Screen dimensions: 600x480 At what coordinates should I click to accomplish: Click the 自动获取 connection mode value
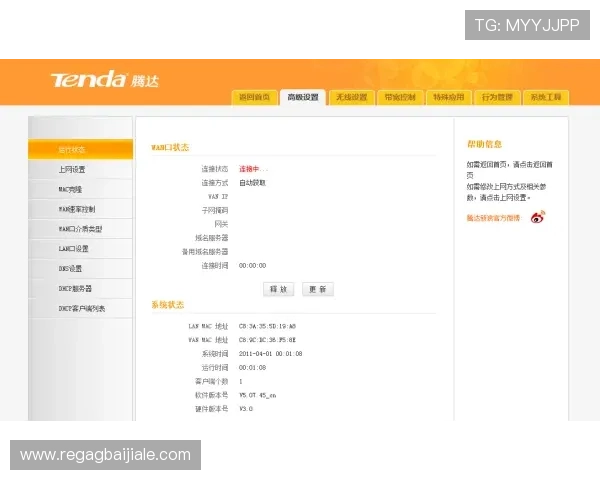pos(252,183)
